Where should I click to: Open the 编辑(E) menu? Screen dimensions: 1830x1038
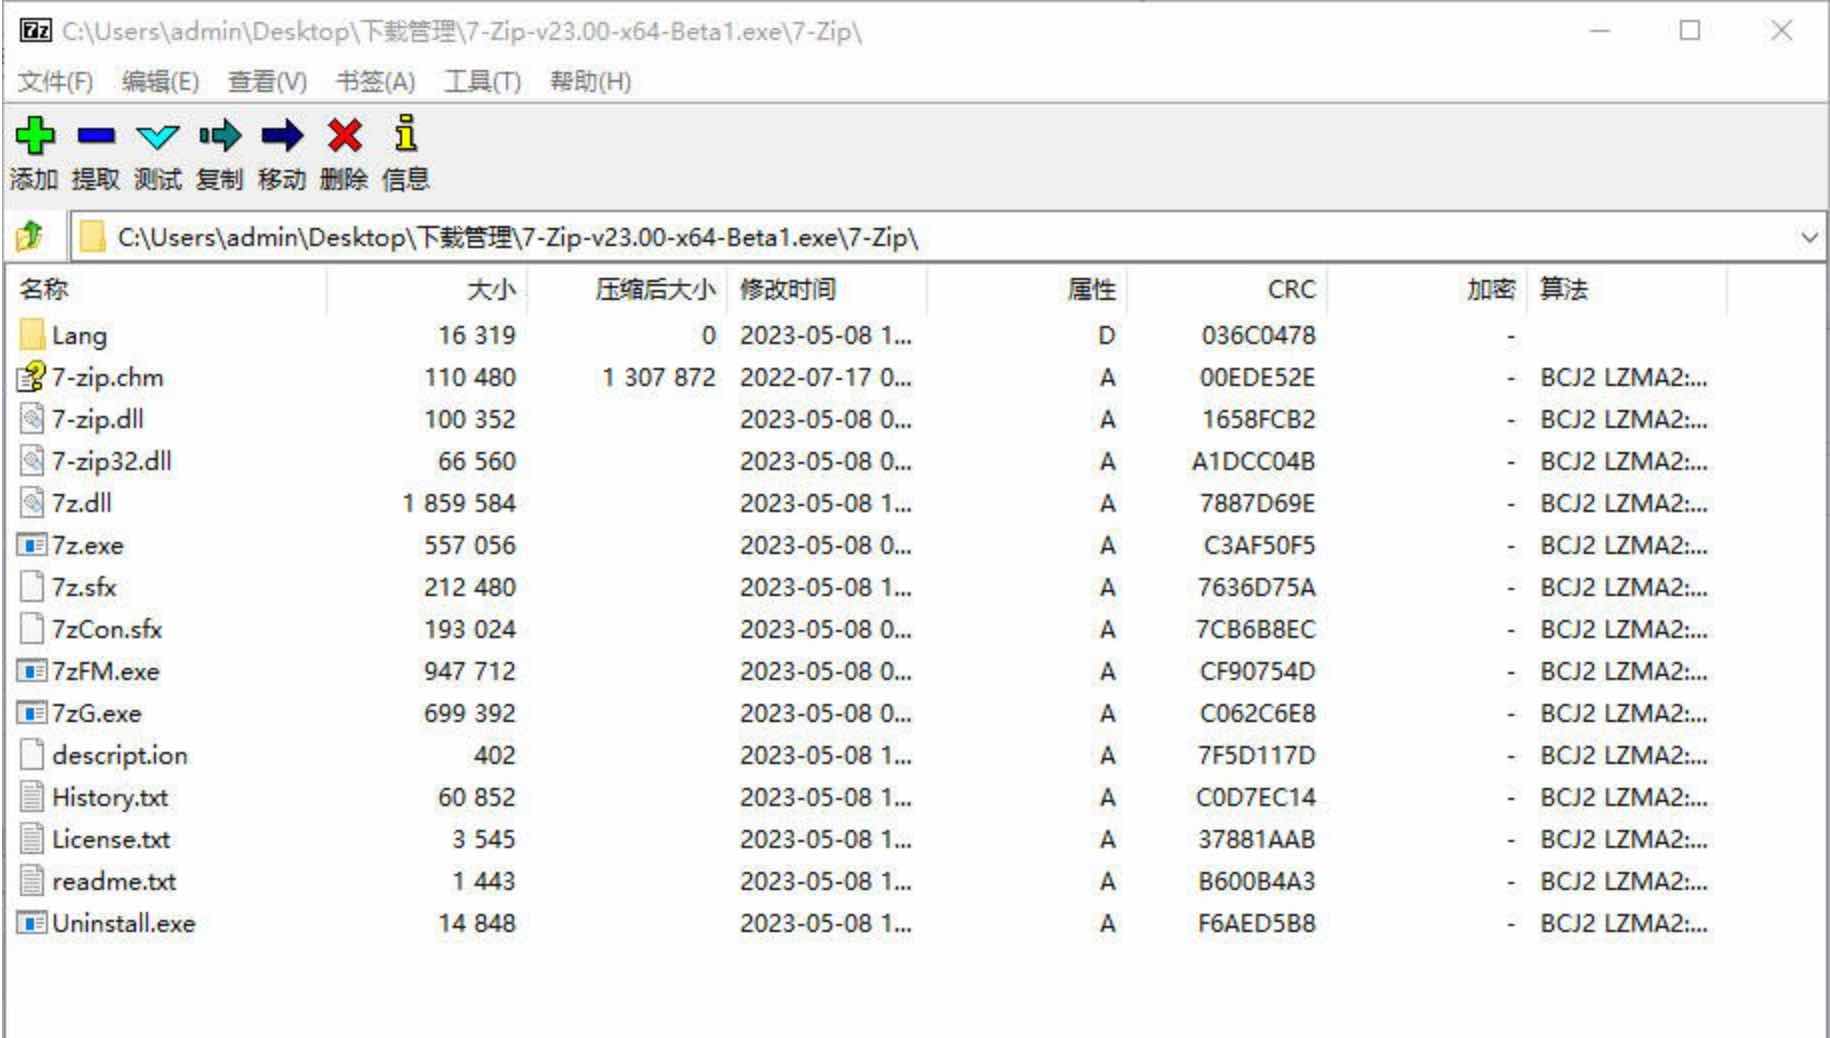(x=160, y=81)
